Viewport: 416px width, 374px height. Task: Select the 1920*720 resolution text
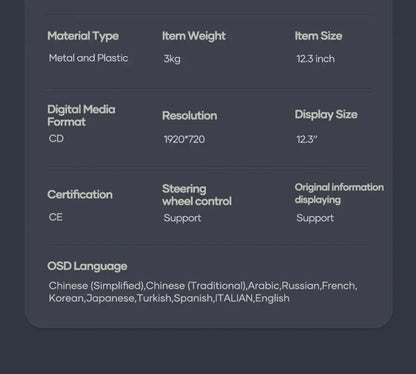click(x=184, y=139)
